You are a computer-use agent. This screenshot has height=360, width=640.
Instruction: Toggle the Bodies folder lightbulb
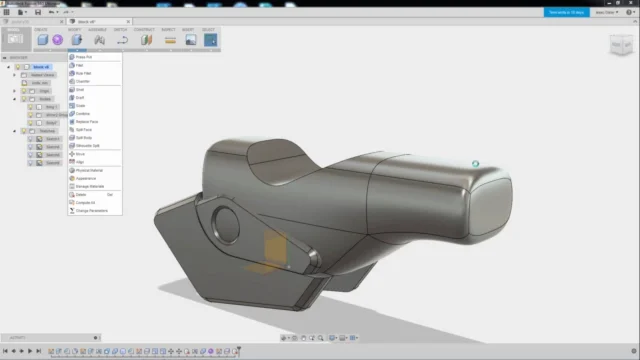tap(24, 99)
